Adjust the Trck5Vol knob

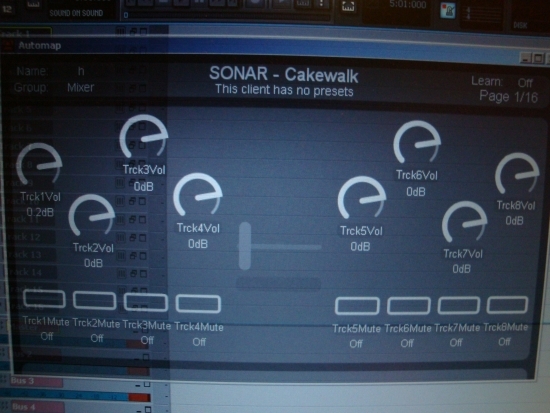coord(362,198)
